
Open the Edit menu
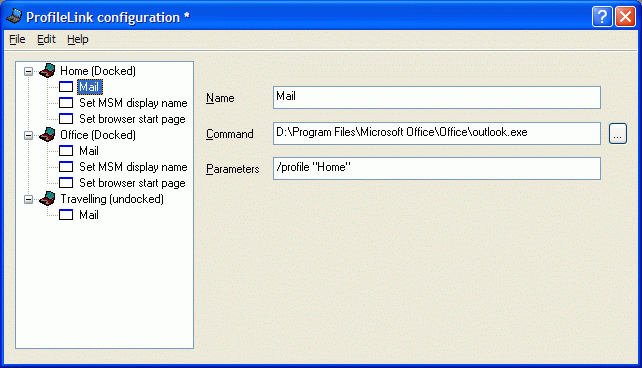[x=46, y=39]
